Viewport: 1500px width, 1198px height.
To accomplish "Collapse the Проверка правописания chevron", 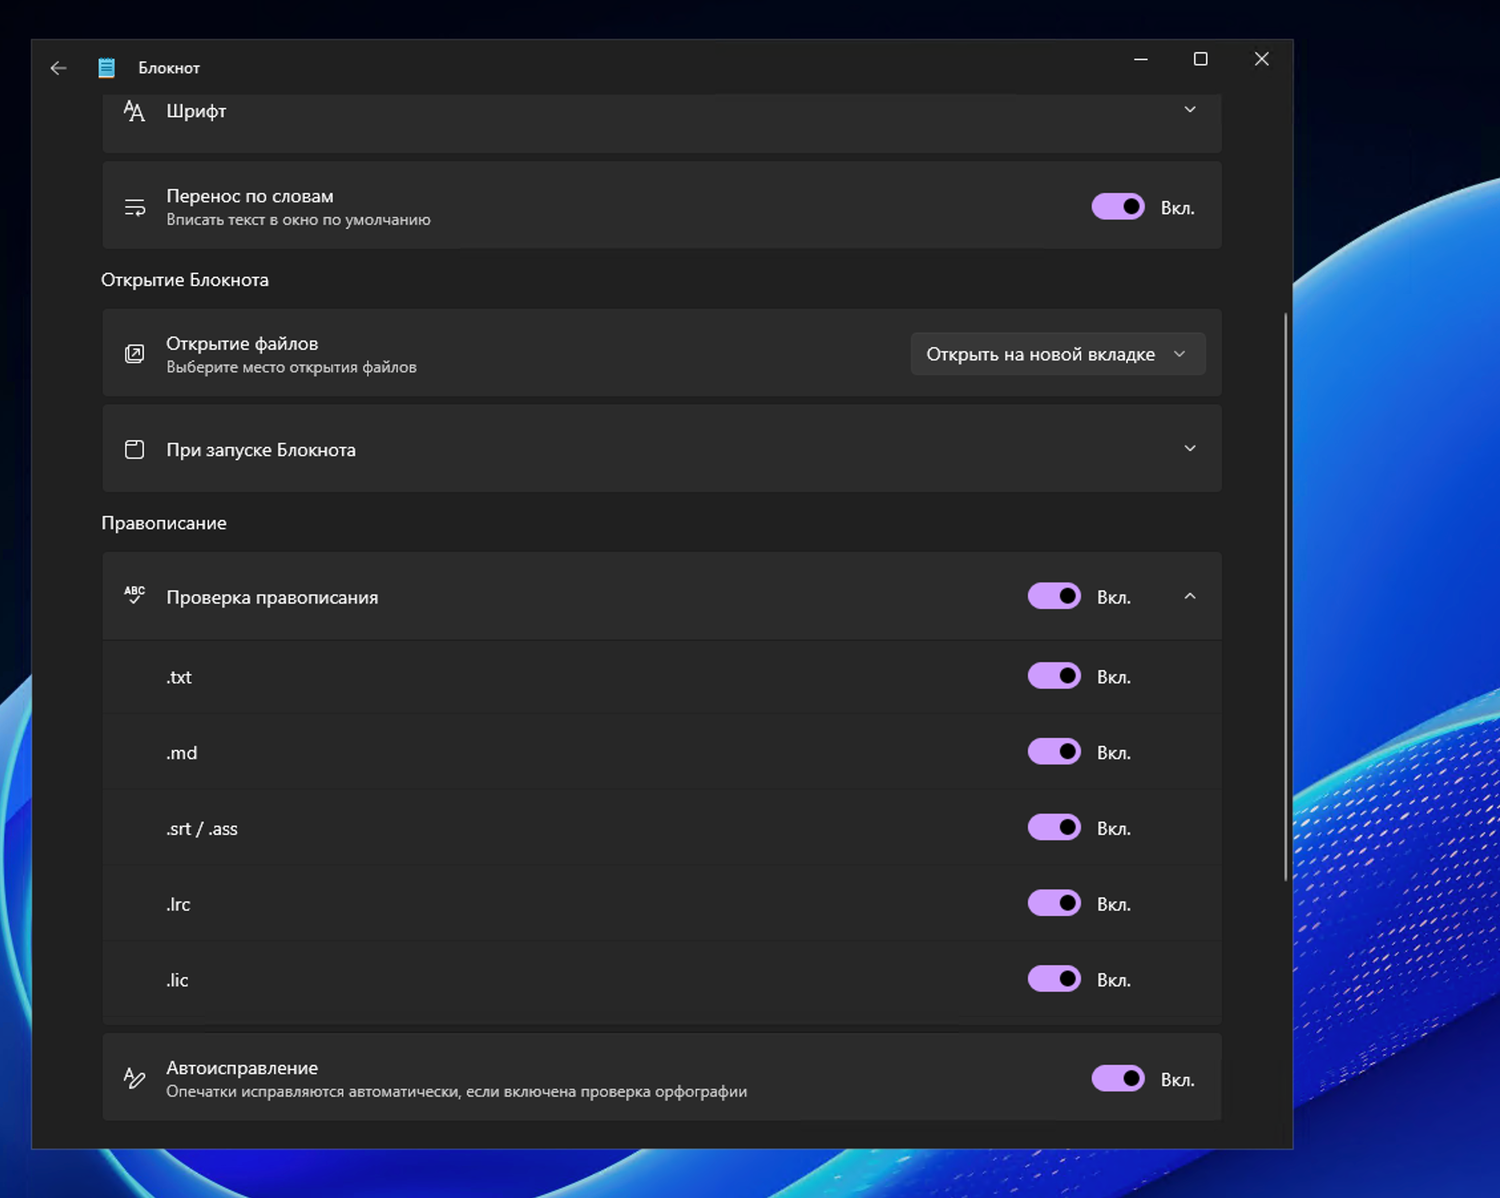I will pyautogui.click(x=1190, y=597).
